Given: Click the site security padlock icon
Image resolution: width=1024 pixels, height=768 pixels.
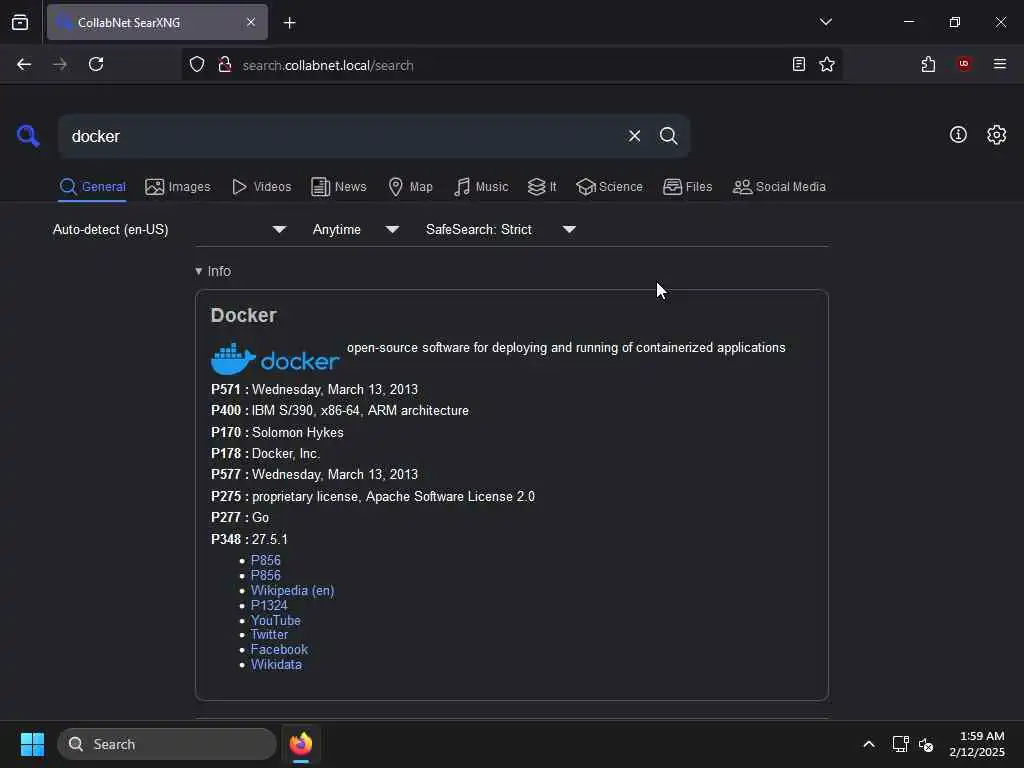Looking at the screenshot, I should tap(225, 65).
